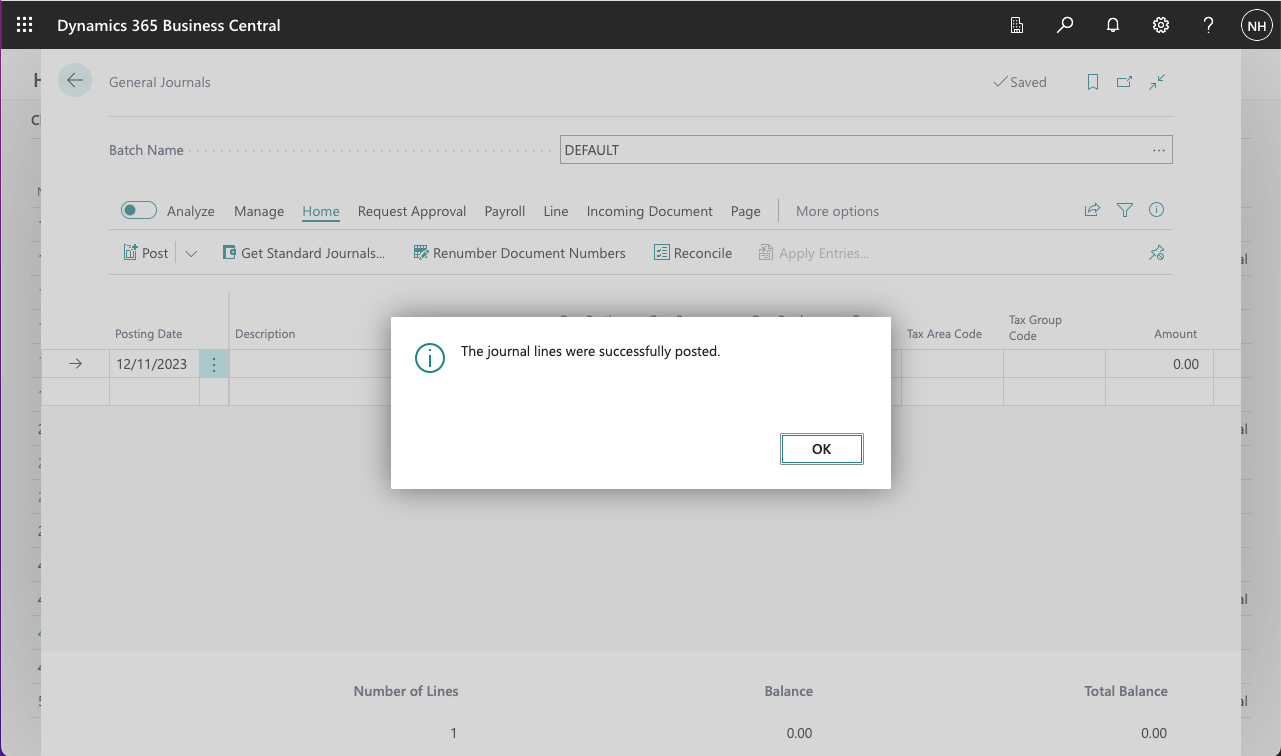1281x756 pixels.
Task: Collapse the page with the shrink icon
Action: (x=1157, y=82)
